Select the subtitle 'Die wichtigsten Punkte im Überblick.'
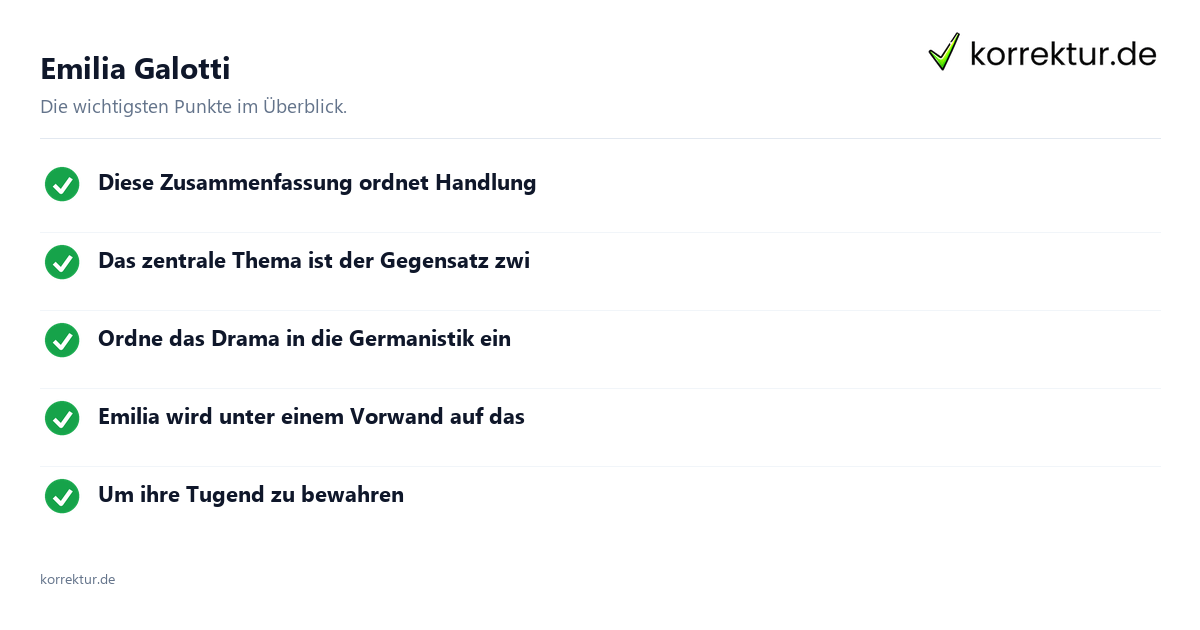Viewport: 1200px width, 630px height. click(193, 106)
